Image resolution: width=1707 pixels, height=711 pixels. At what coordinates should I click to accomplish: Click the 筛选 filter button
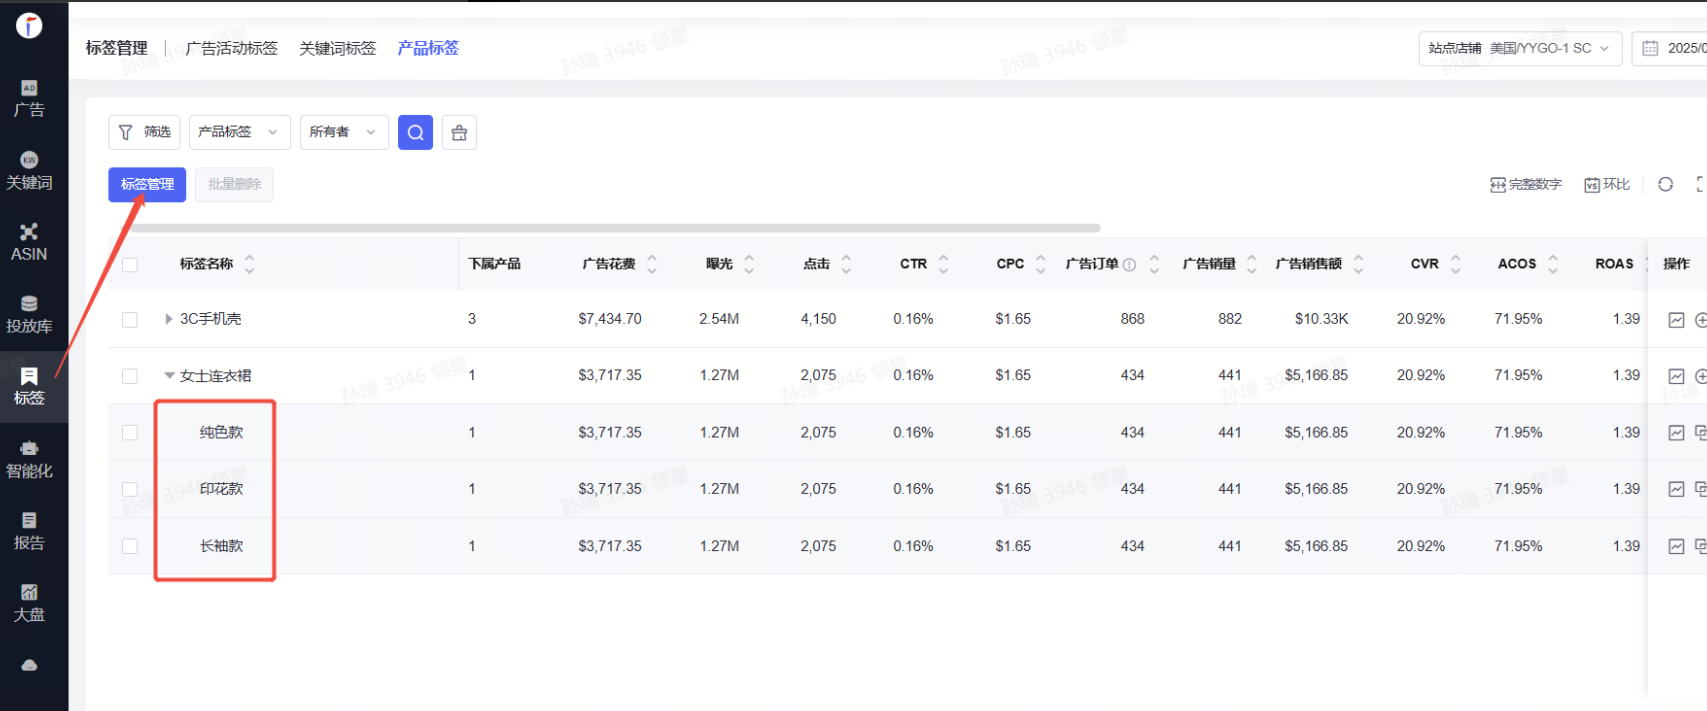pos(144,132)
